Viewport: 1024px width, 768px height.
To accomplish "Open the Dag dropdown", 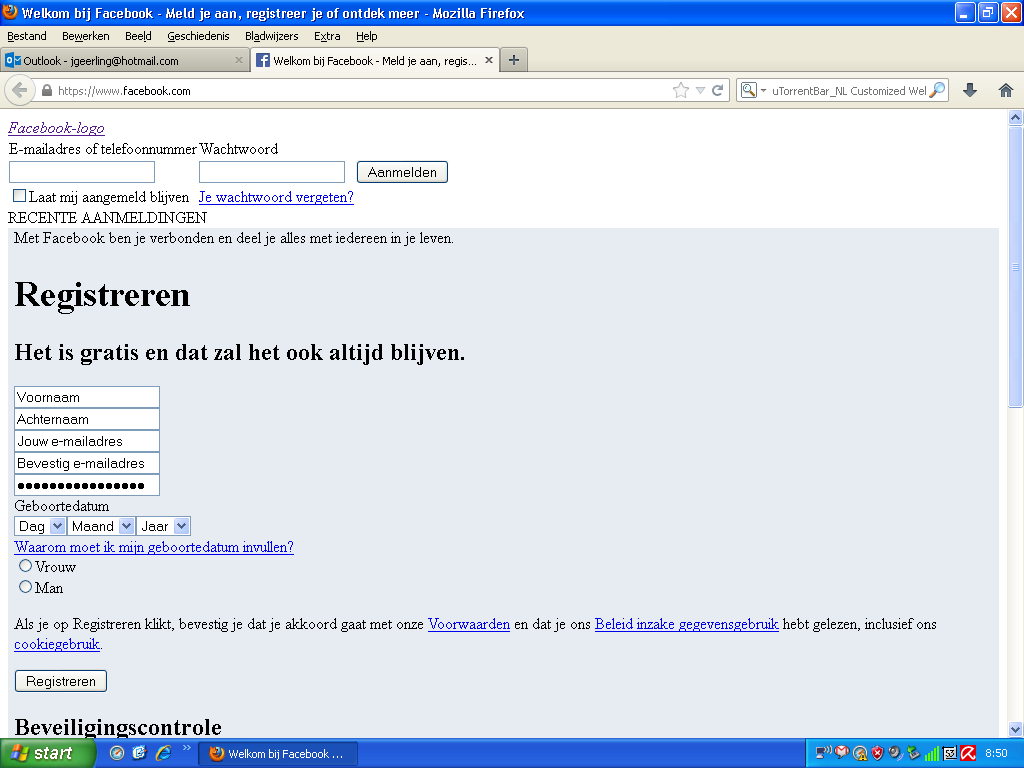I will click(x=39, y=526).
